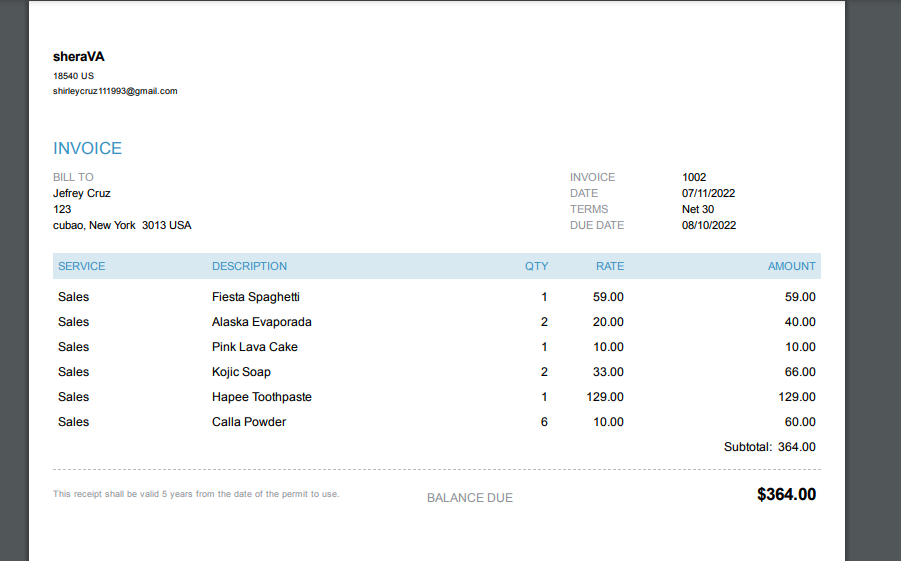Select the Calla Powder description
901x561 pixels.
249,422
